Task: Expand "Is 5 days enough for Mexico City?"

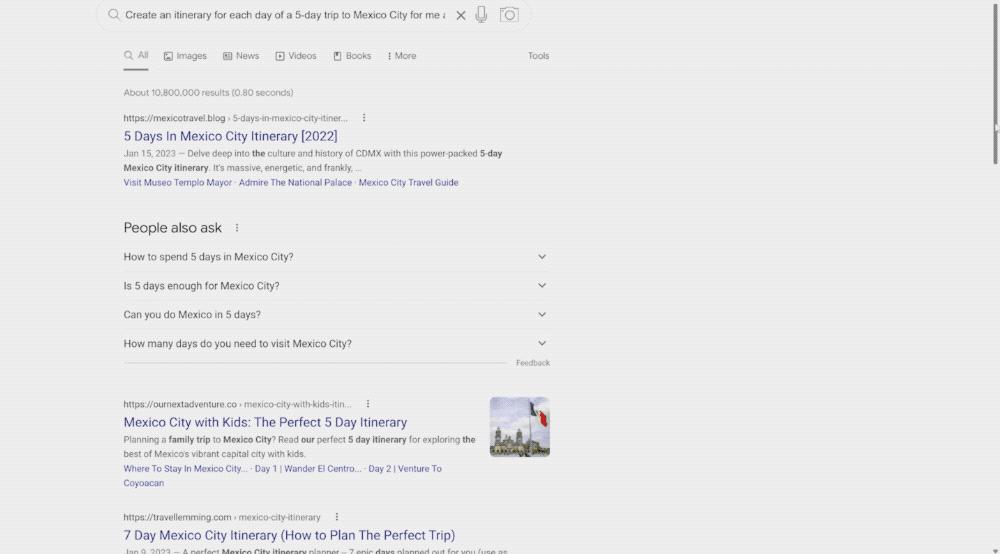Action: pos(336,286)
